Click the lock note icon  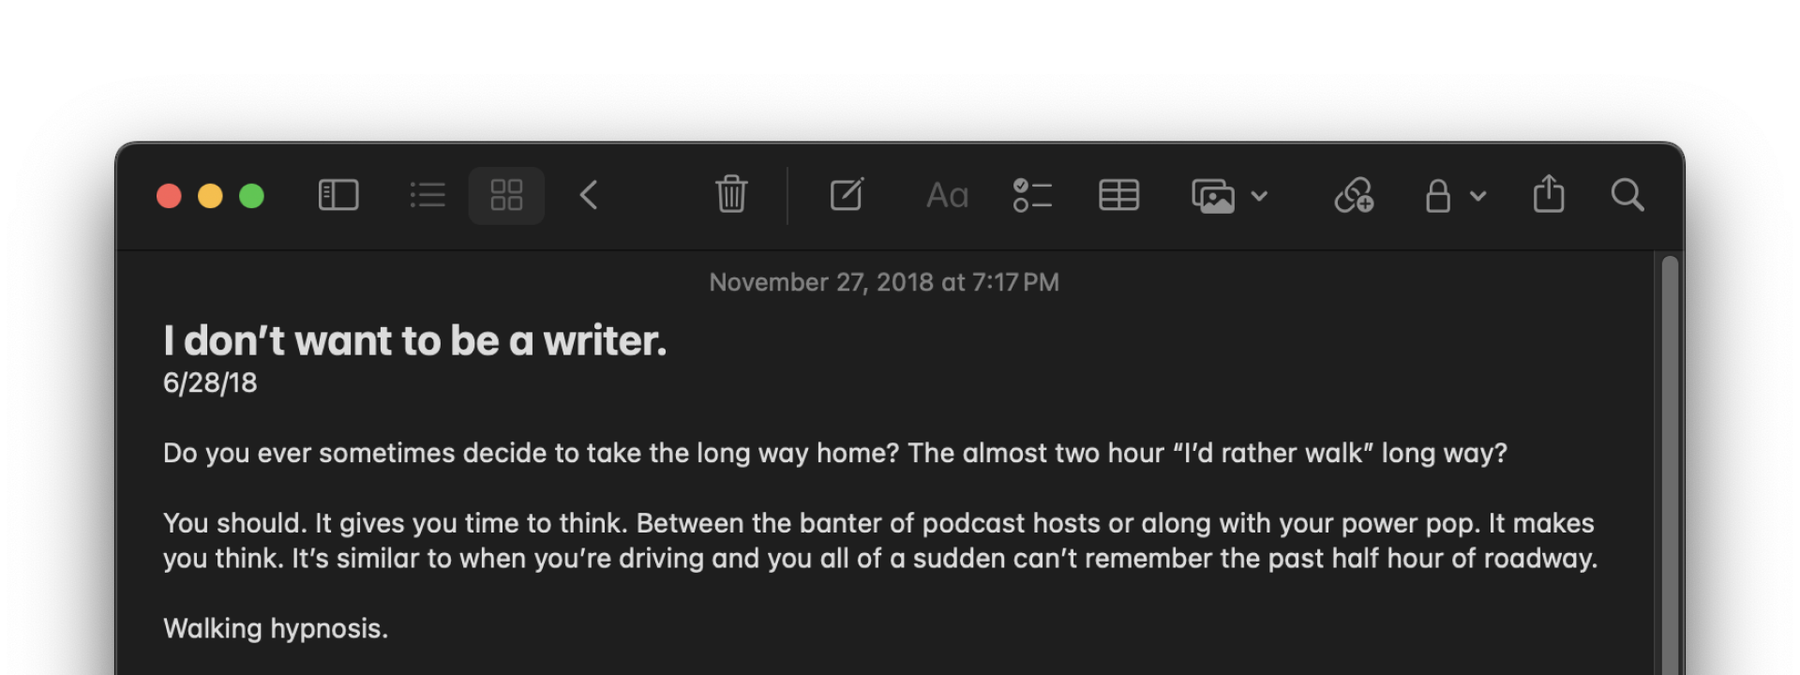click(x=1438, y=195)
